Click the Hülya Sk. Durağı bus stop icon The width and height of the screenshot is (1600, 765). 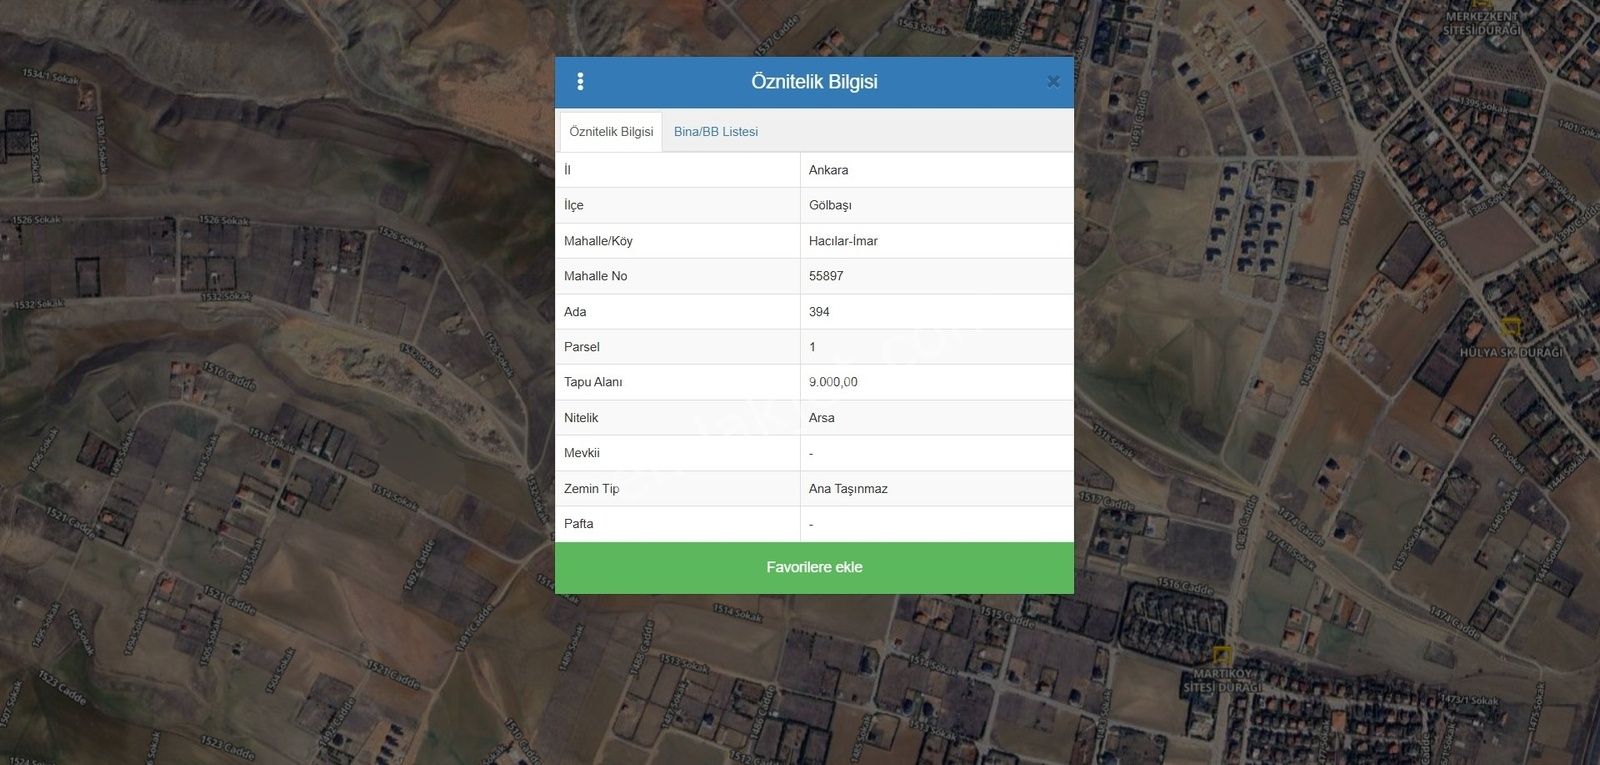1511,328
